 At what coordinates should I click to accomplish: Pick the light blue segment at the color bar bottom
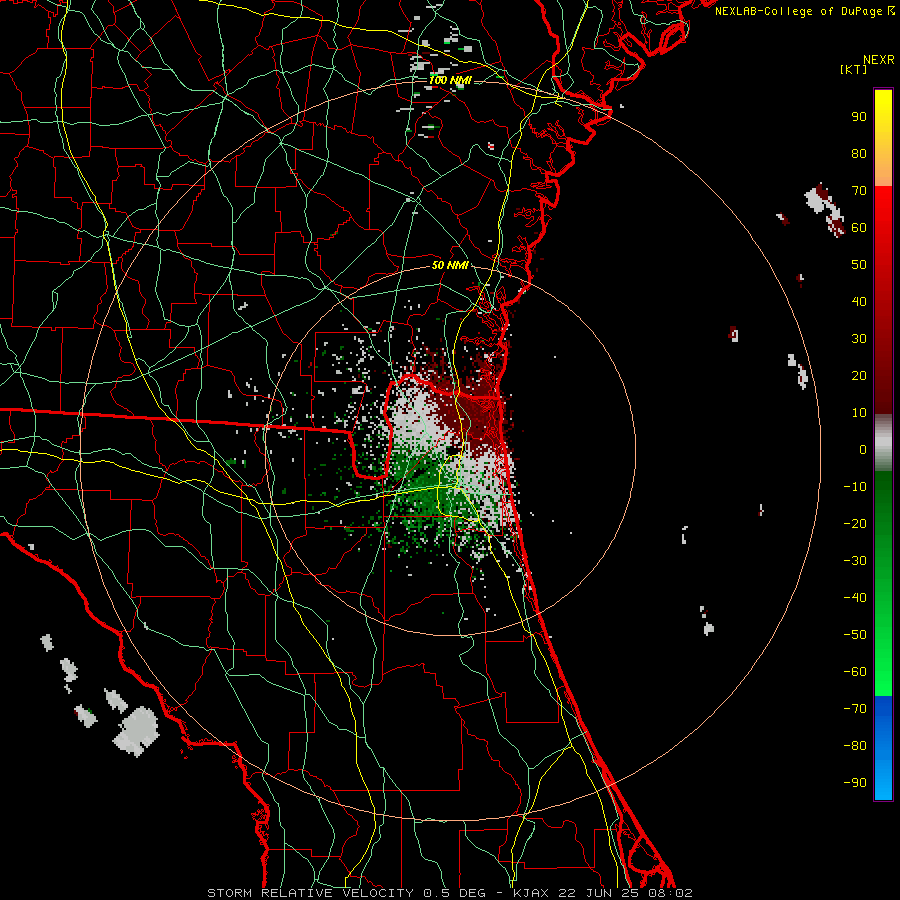coord(883,778)
